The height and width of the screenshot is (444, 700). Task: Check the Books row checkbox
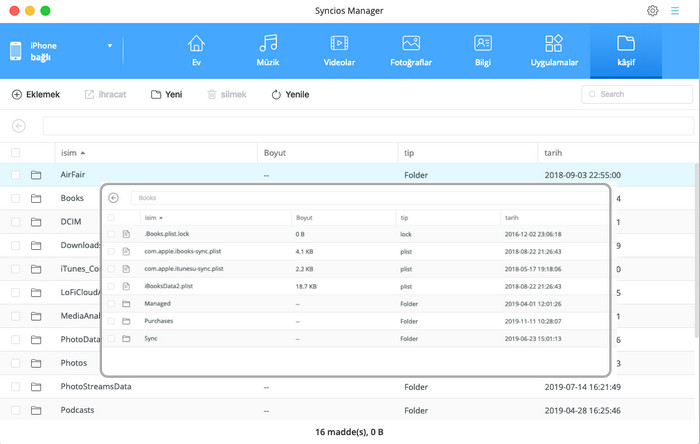(16, 198)
